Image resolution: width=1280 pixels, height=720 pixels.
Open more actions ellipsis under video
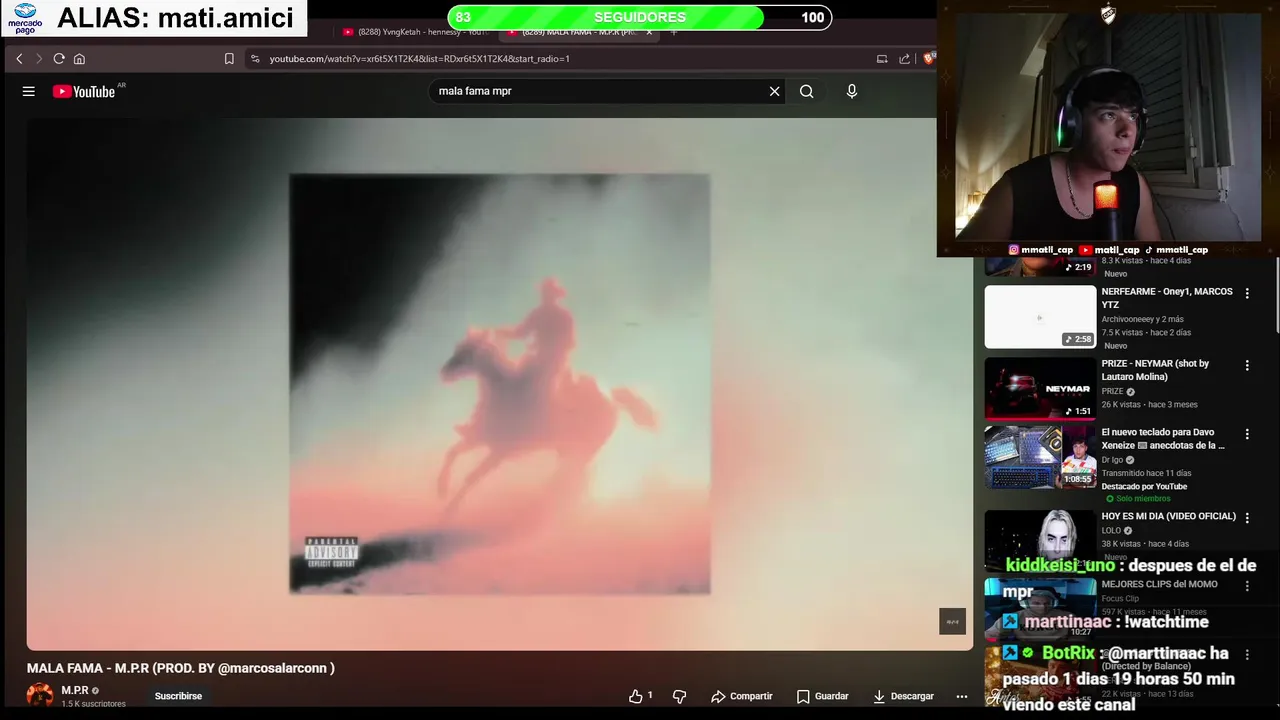(x=962, y=696)
